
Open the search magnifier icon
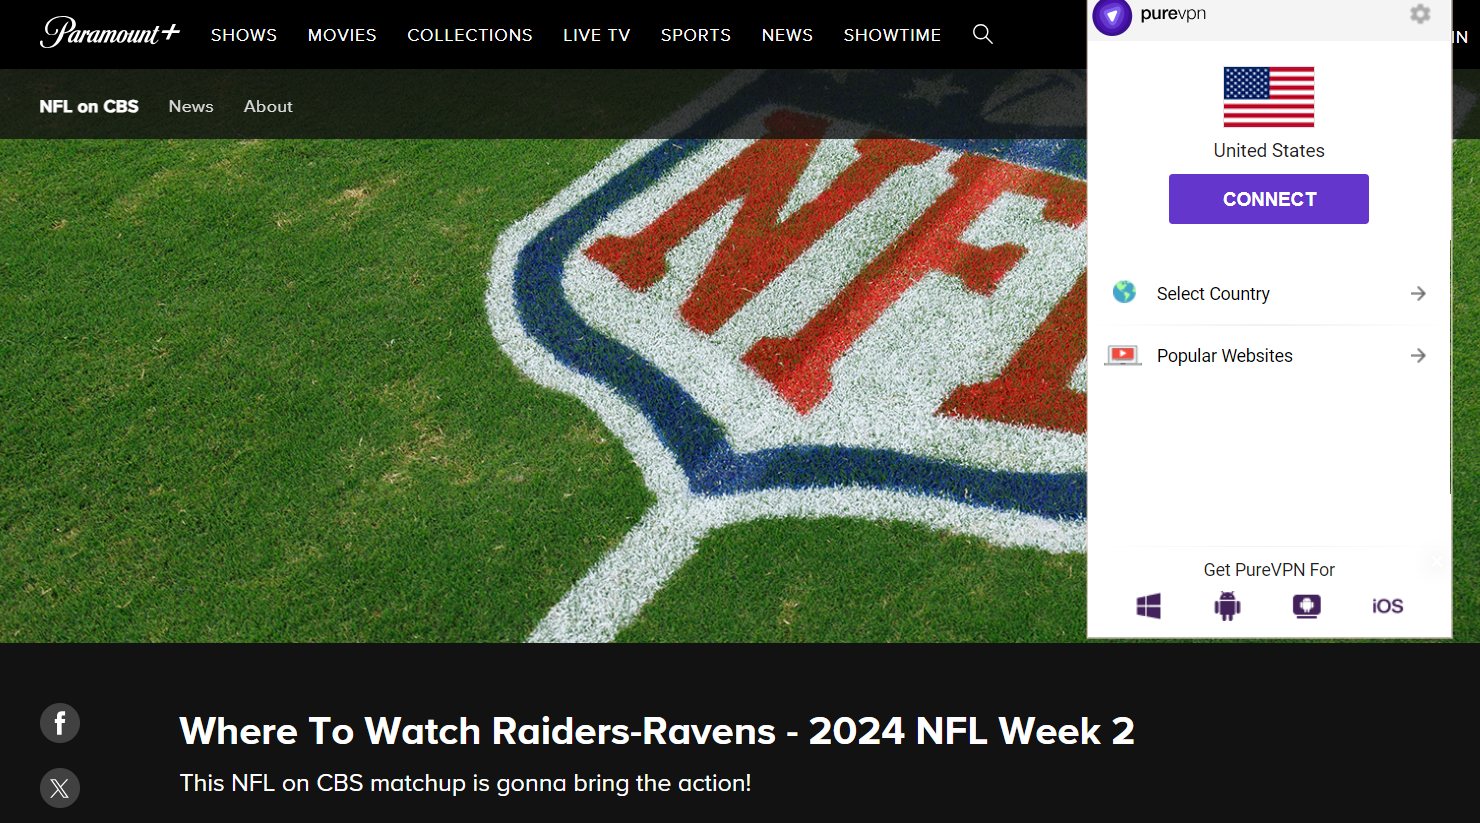(983, 34)
